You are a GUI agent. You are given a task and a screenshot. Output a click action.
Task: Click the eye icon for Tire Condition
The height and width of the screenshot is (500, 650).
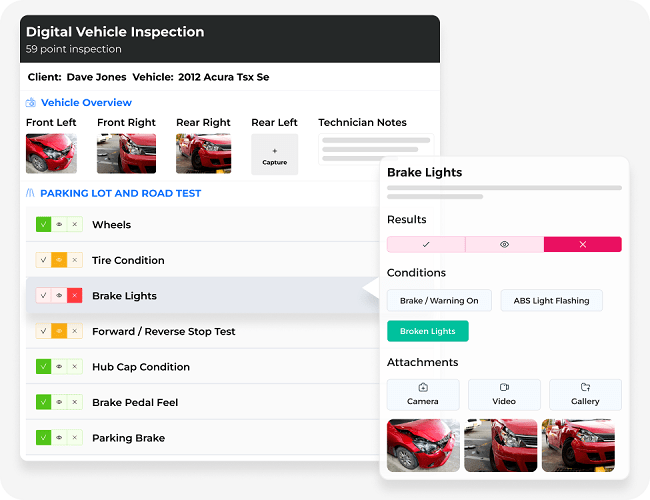click(x=59, y=260)
